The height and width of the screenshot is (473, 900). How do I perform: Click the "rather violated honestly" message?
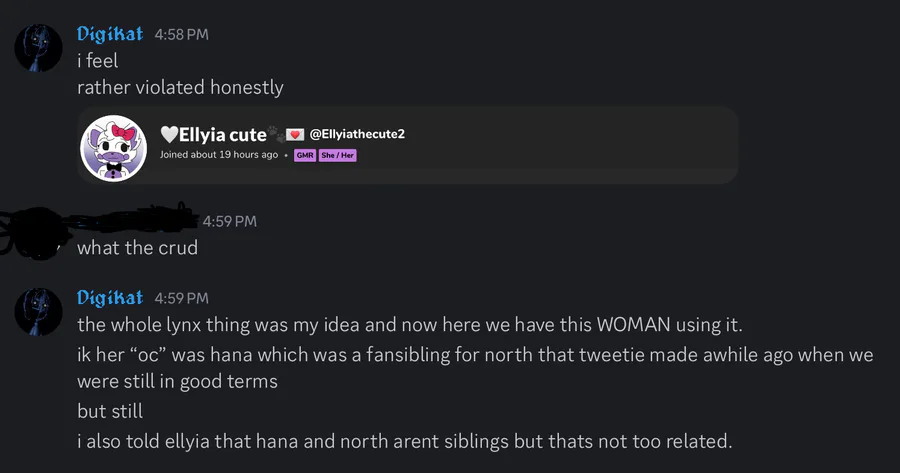point(180,87)
